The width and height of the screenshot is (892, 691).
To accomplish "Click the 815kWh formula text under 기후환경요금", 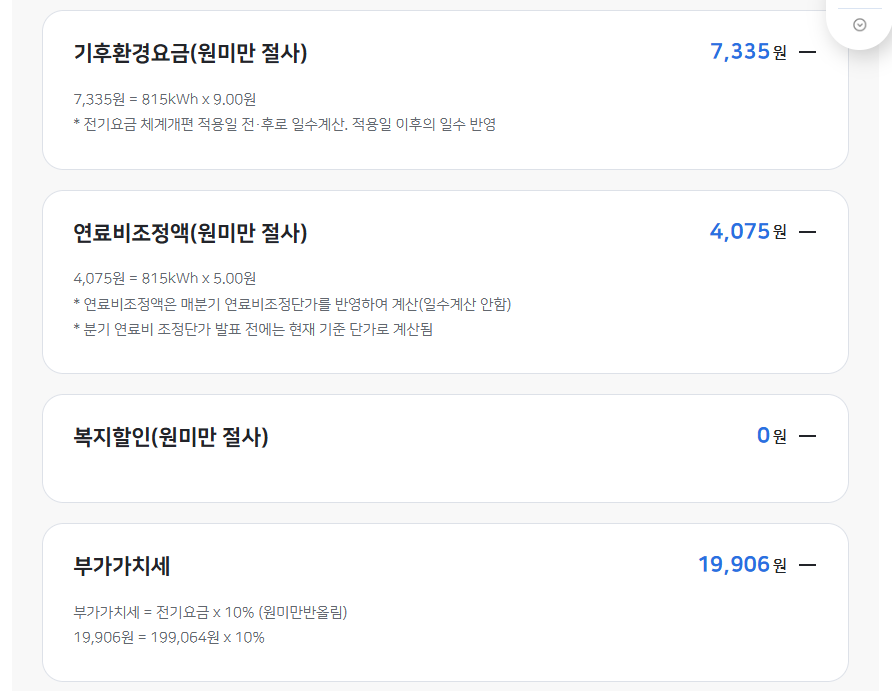I will [165, 98].
